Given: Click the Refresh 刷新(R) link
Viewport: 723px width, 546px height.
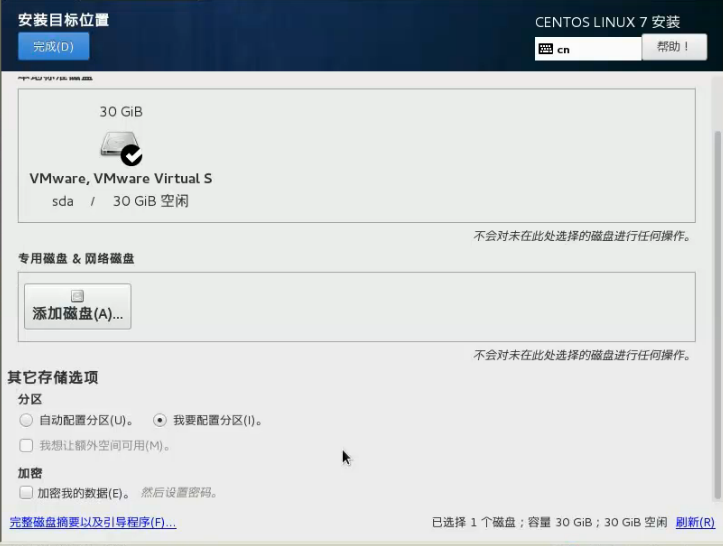Looking at the screenshot, I should [695, 522].
